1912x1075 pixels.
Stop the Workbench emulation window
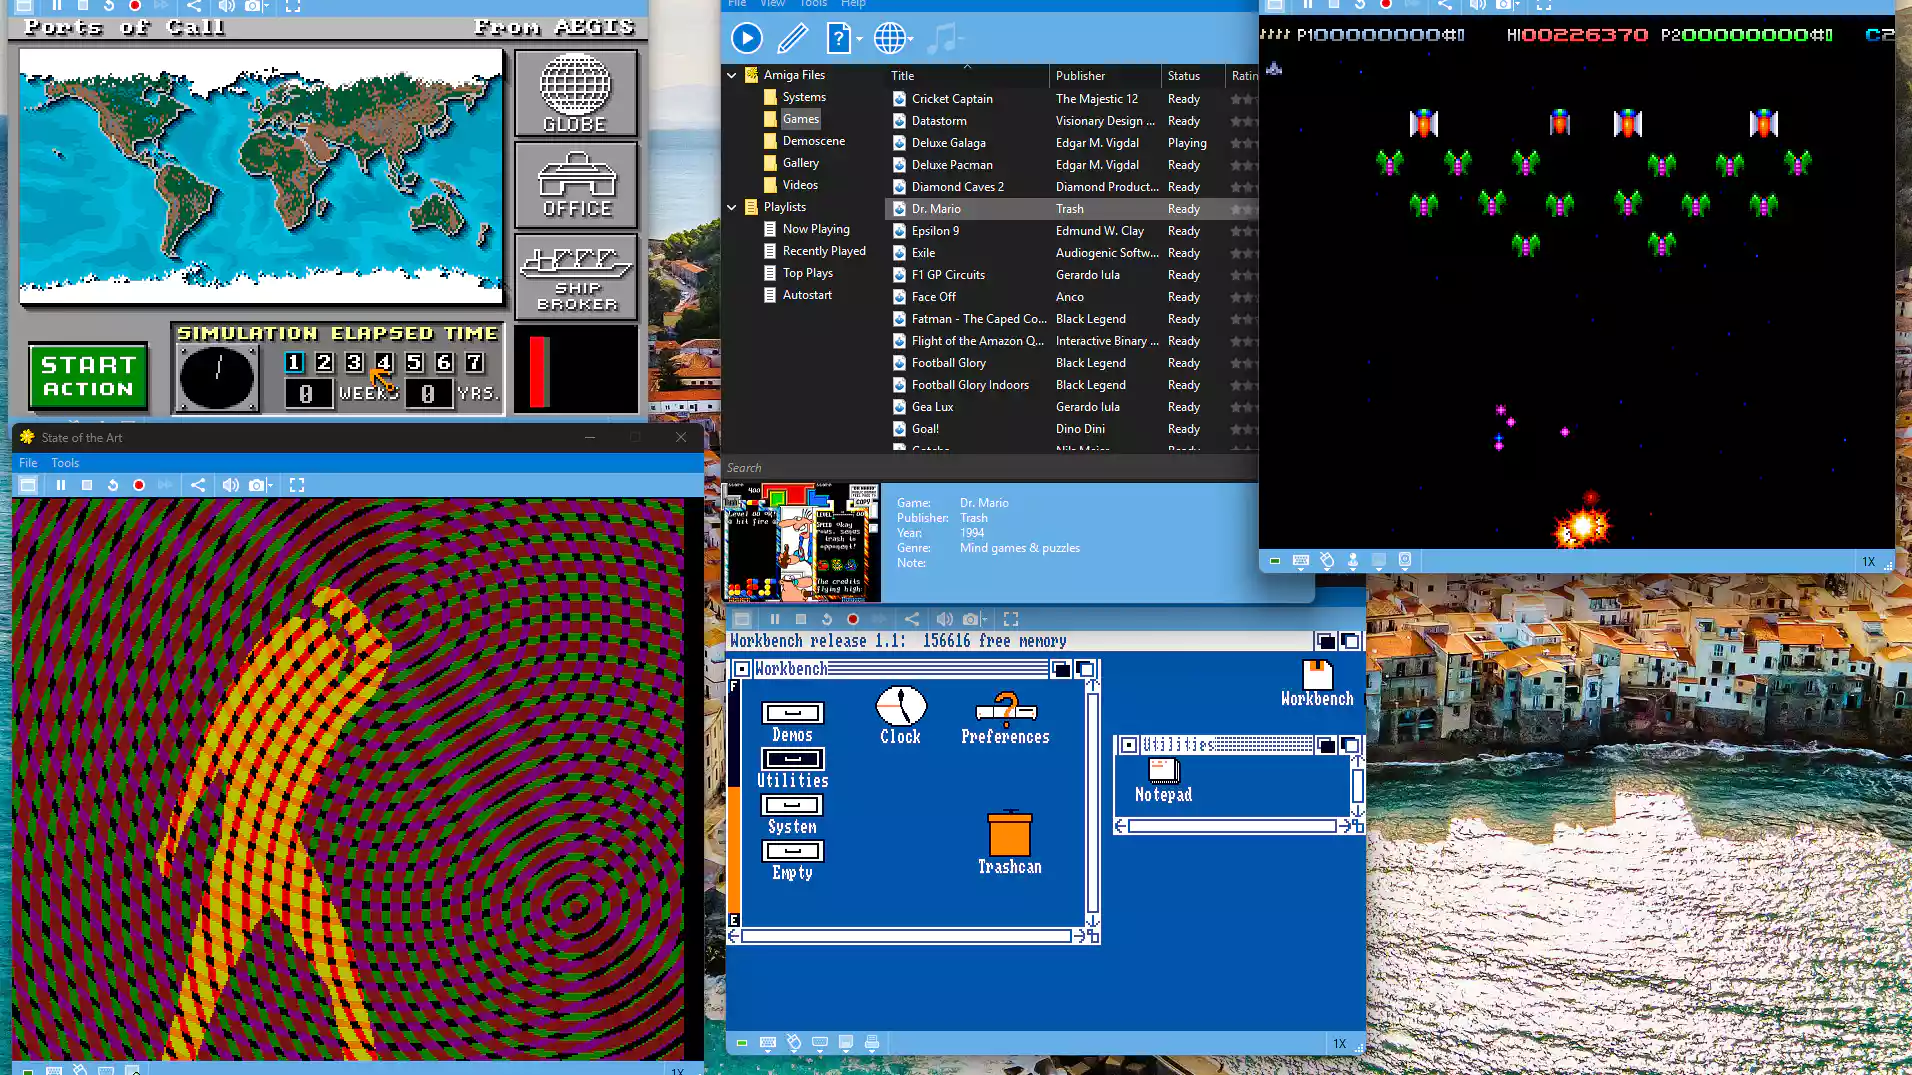tap(801, 619)
